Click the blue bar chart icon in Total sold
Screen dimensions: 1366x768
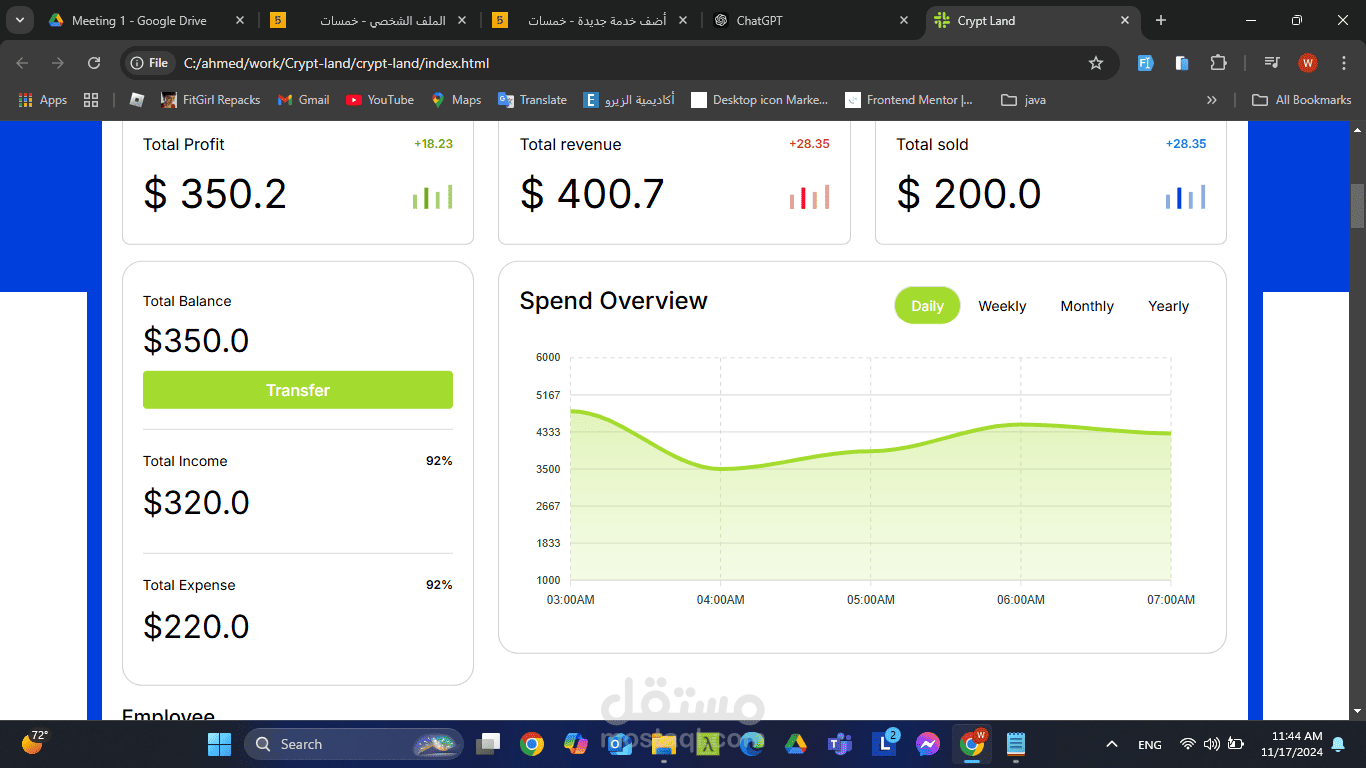pyautogui.click(x=1186, y=196)
